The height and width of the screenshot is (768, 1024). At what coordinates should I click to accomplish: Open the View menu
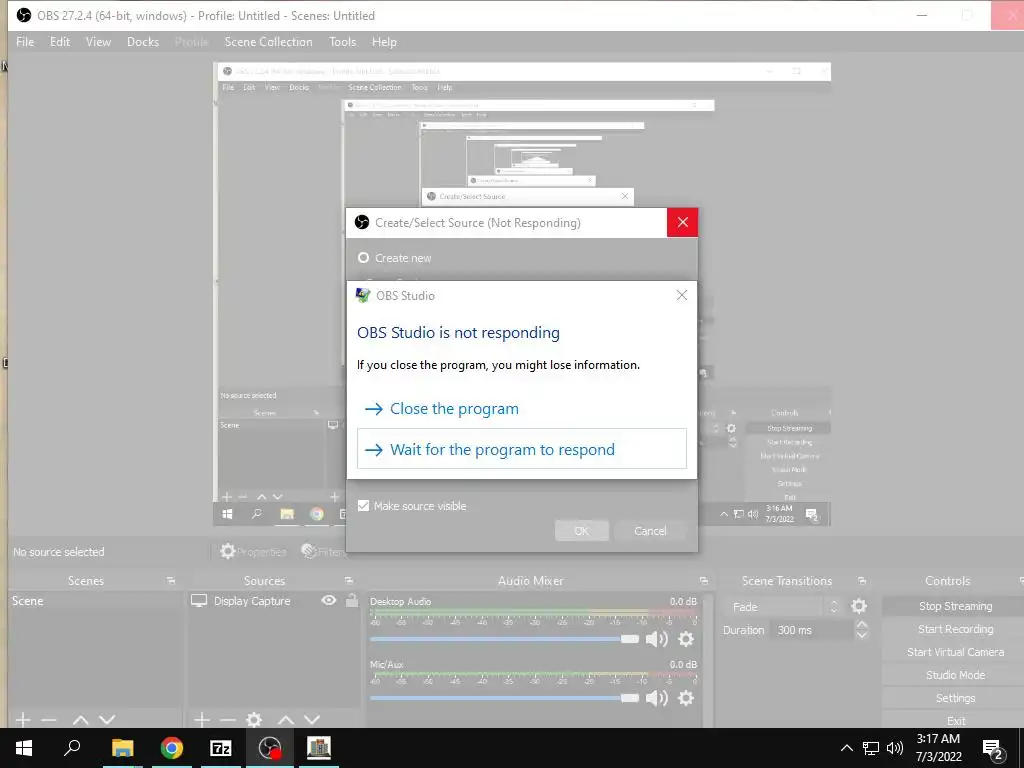[x=98, y=42]
